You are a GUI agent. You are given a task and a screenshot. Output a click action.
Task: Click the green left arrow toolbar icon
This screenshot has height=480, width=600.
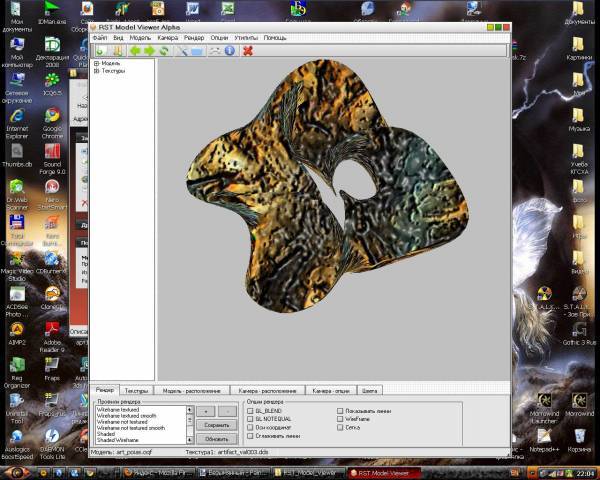point(134,50)
